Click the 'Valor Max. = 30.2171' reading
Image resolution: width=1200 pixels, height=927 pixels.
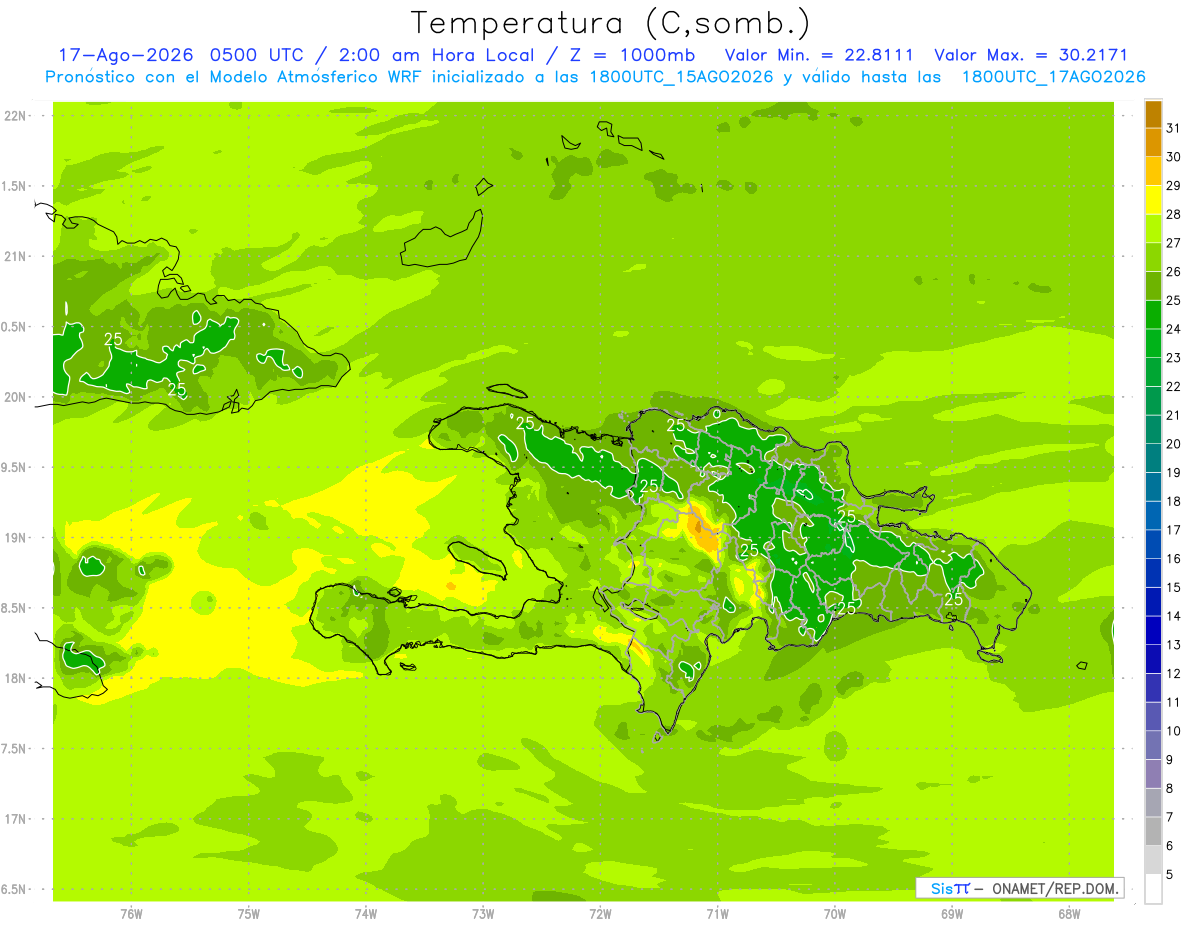tap(1030, 55)
